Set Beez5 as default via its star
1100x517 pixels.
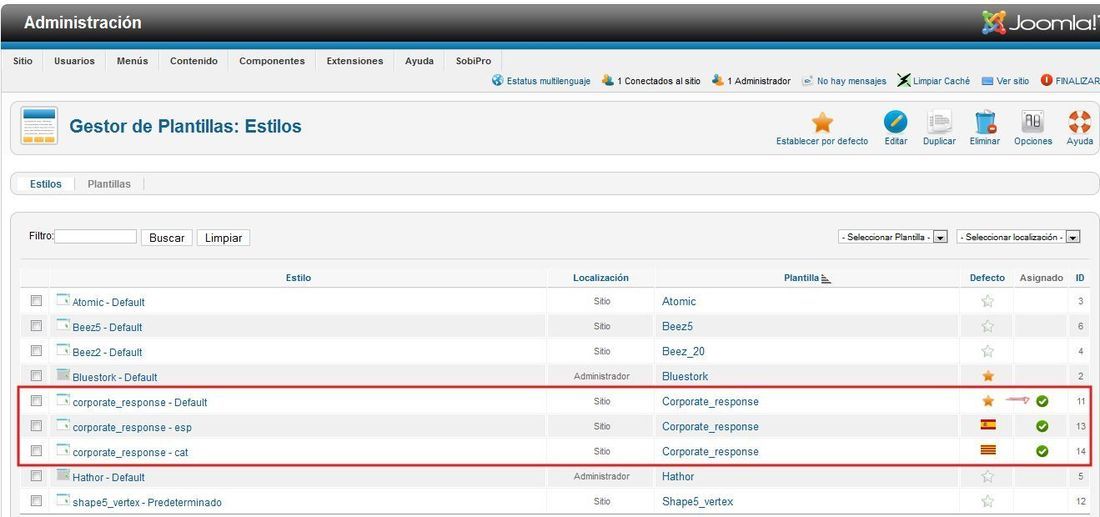tap(988, 326)
